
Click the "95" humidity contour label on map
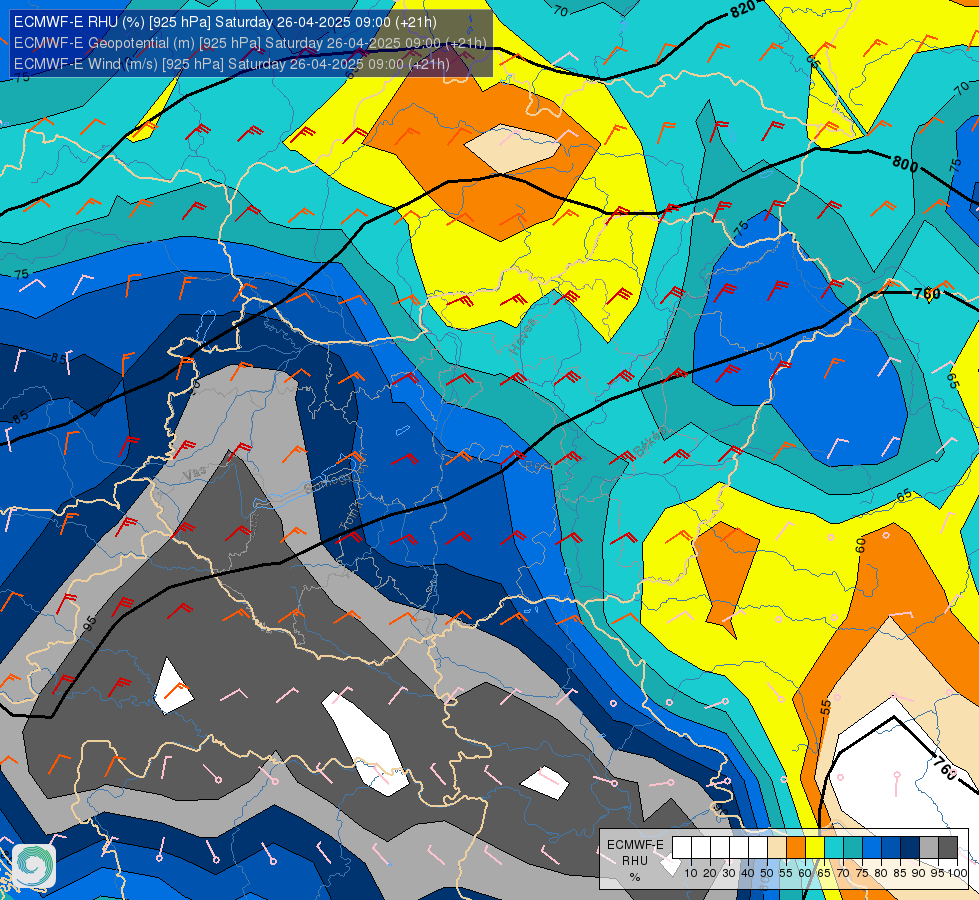(x=89, y=623)
